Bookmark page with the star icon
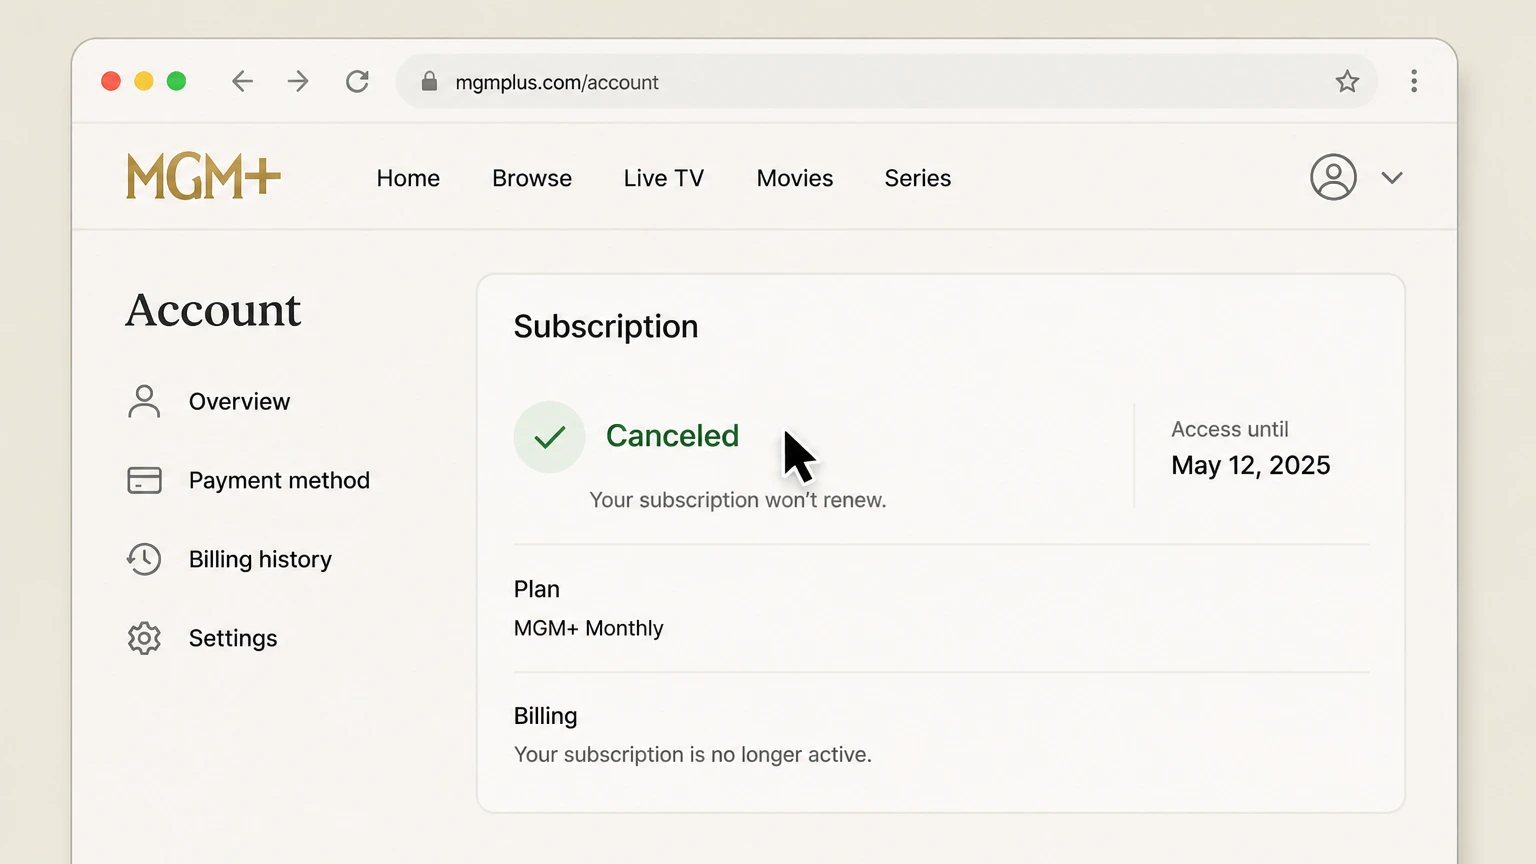 pos(1347,81)
